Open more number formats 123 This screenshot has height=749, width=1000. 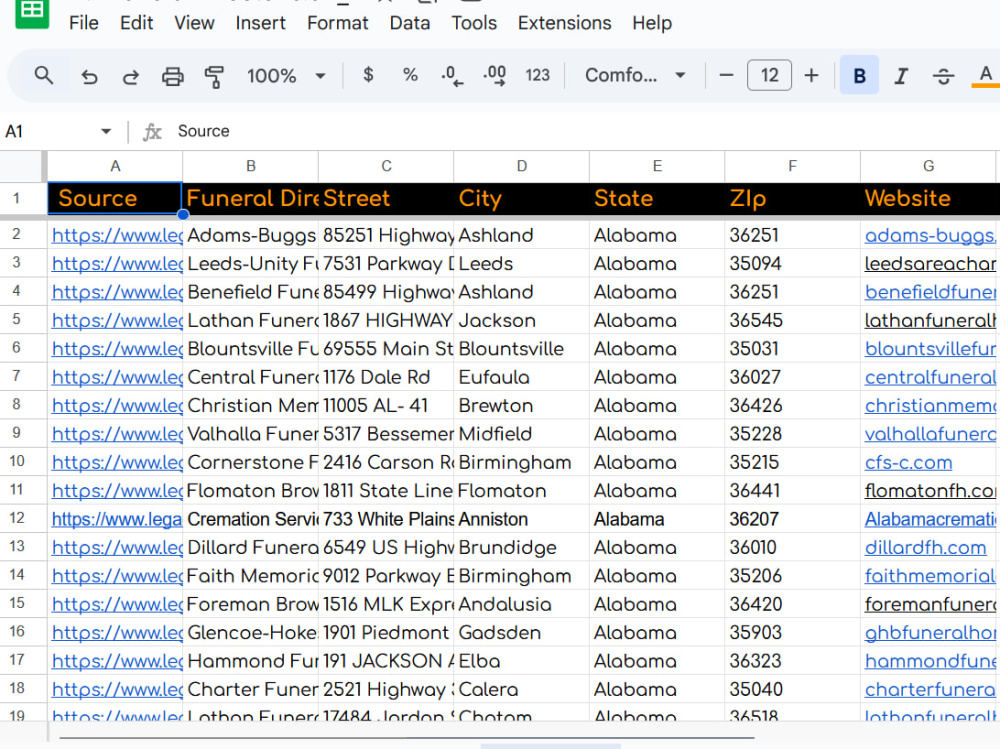point(537,75)
